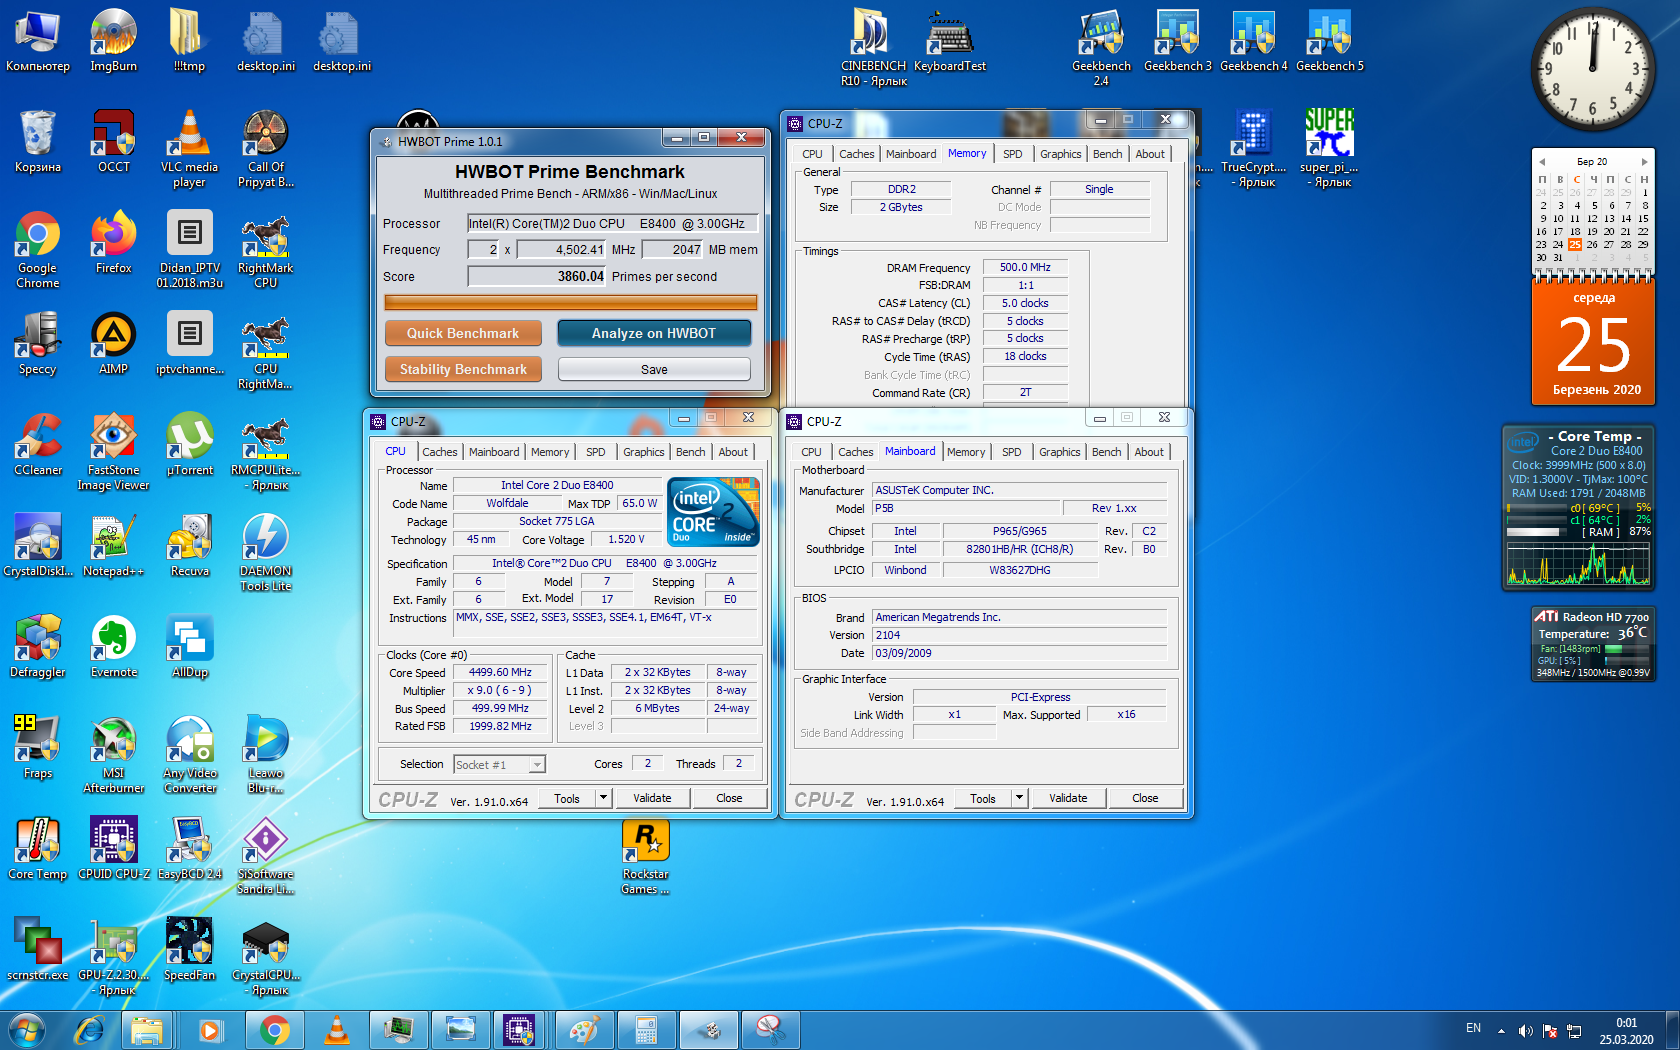Open the Socket #1 selection dropdown
Screen dimensions: 1680x1050
[499, 764]
